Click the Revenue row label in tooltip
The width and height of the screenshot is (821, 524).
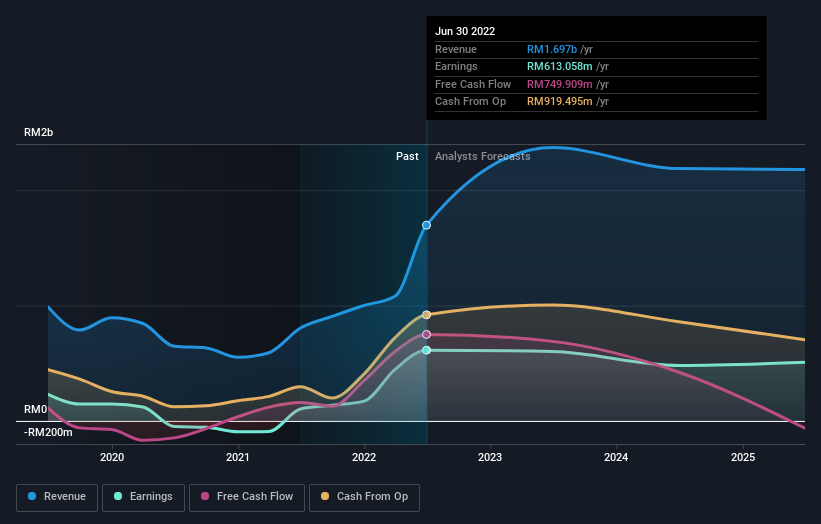456,49
